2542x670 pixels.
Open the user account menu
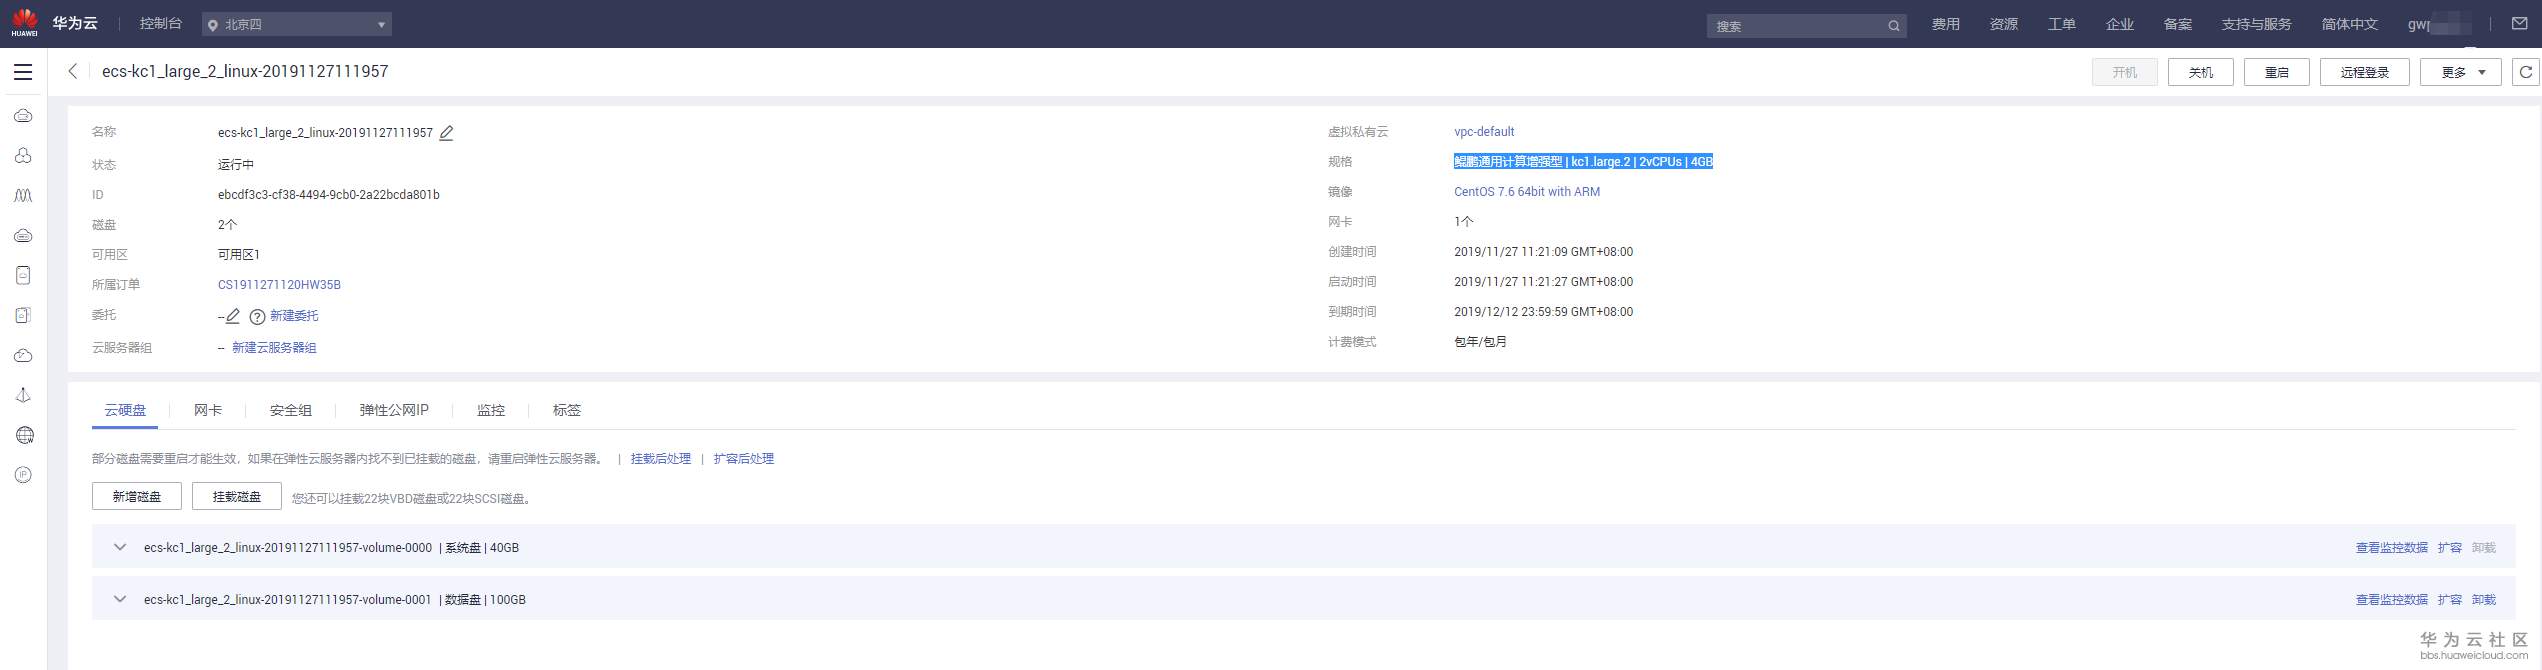click(x=2440, y=24)
